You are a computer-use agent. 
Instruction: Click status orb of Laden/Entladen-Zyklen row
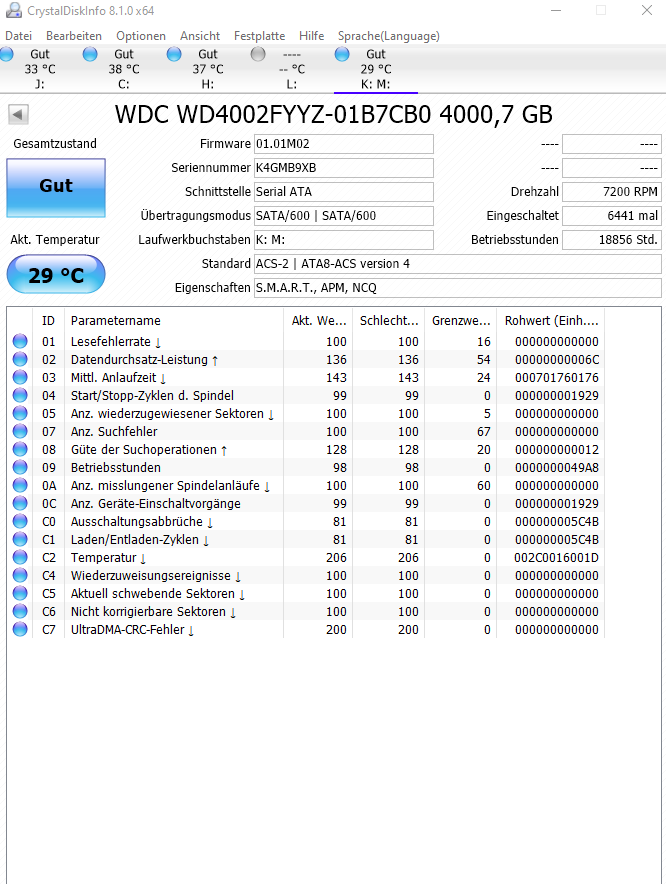point(20,540)
